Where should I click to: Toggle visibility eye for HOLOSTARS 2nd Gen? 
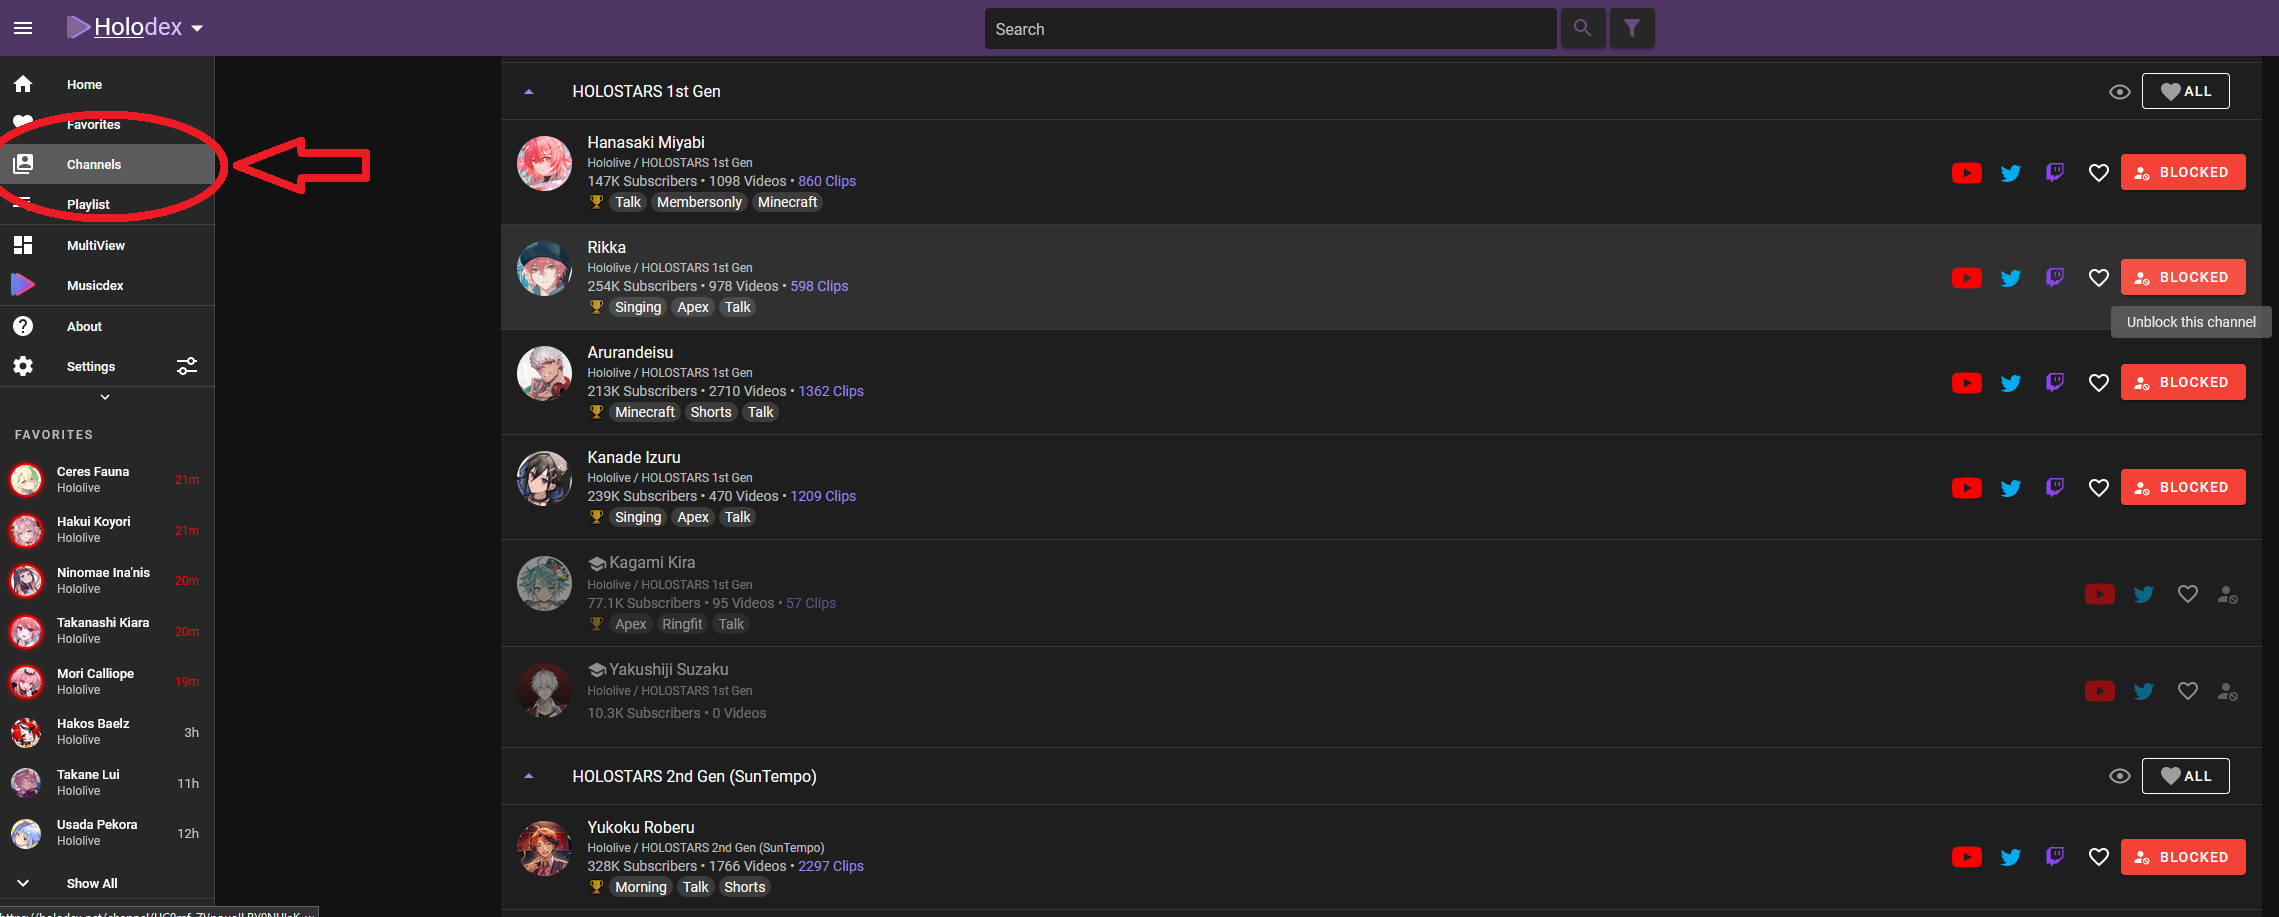tap(2119, 776)
